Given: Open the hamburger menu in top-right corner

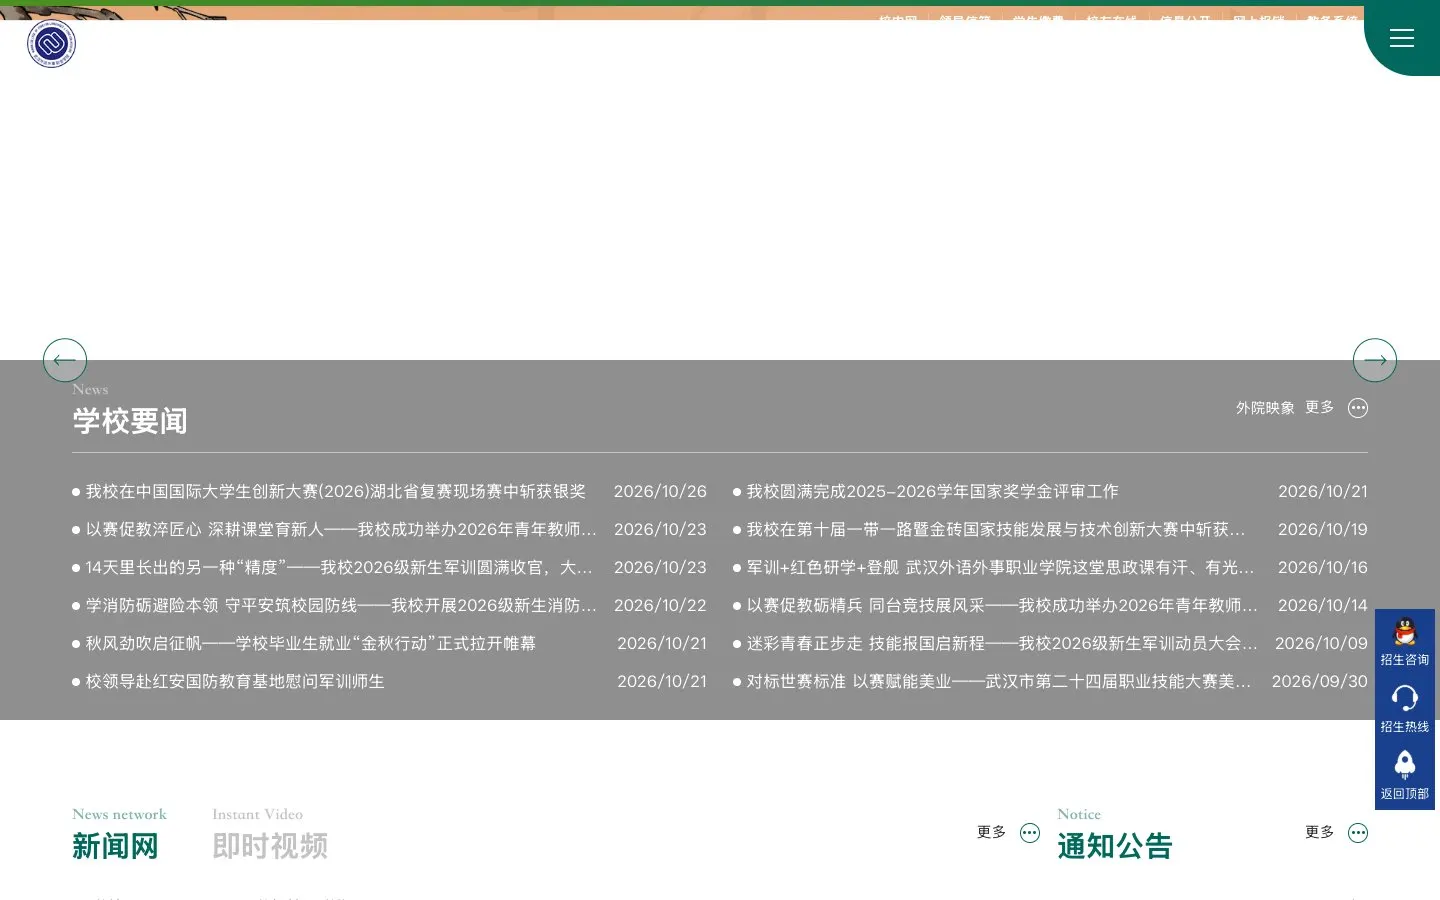Looking at the screenshot, I should [1402, 38].
